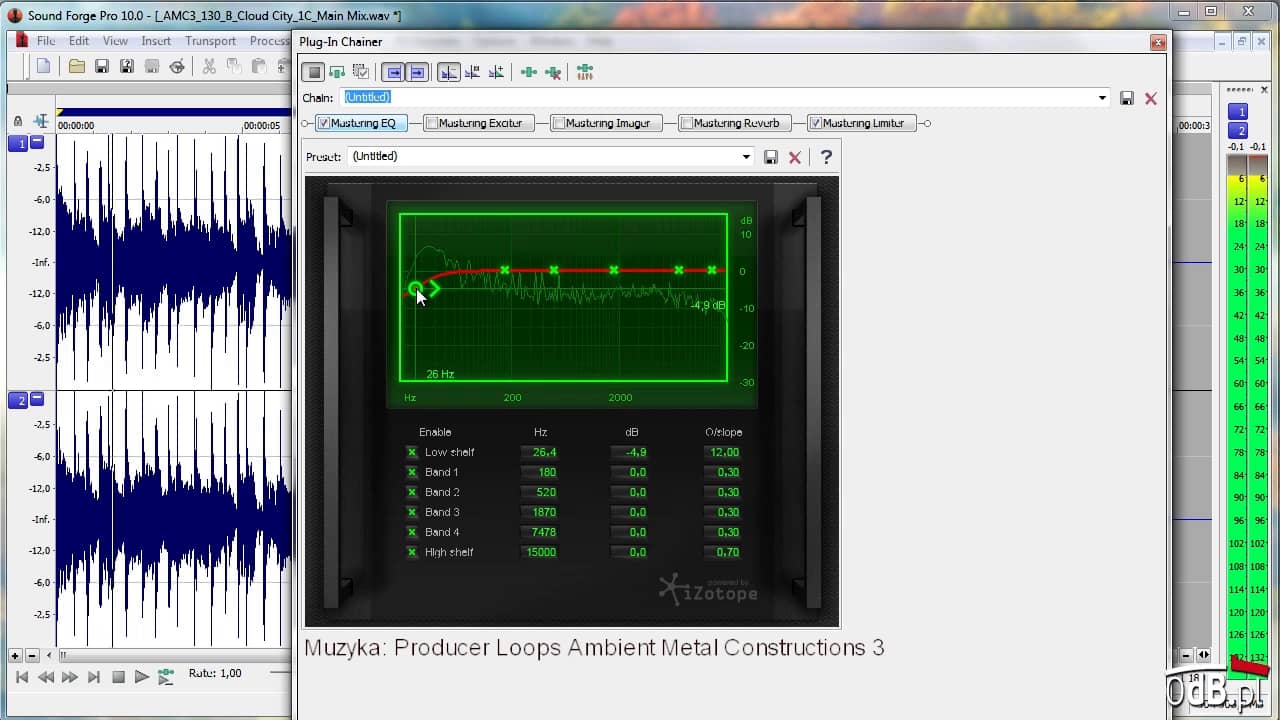Click the Process Selection icon in Plug-In Chainer

coord(337,72)
